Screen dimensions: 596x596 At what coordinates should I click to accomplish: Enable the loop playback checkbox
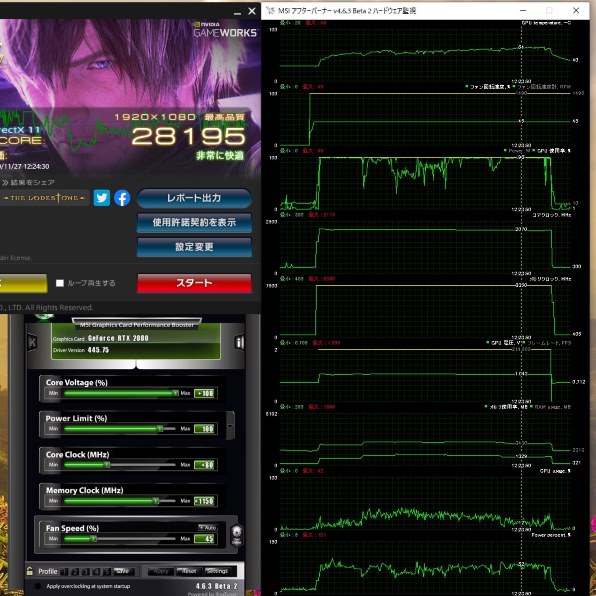(60, 283)
